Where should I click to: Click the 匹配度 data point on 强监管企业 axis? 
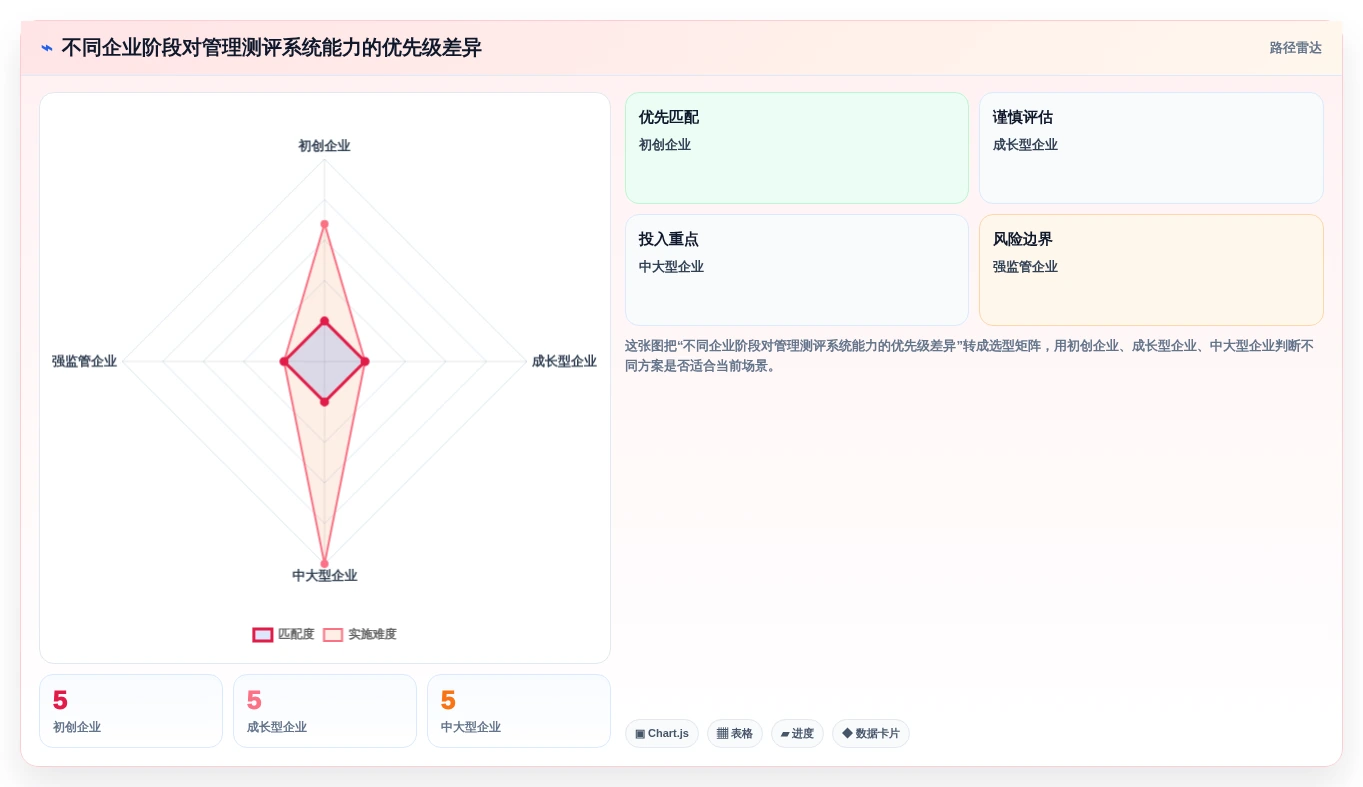(x=284, y=362)
